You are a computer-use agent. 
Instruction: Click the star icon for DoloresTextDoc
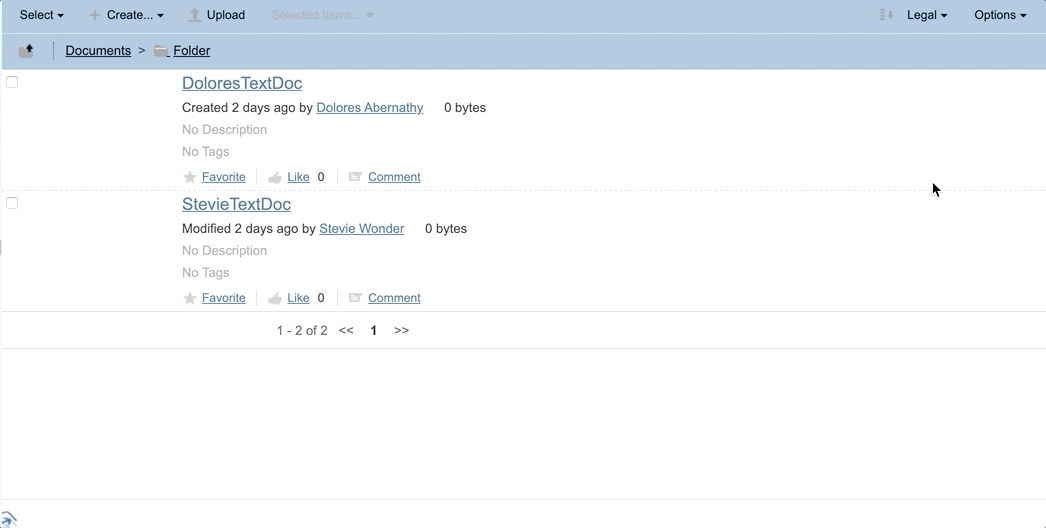click(x=190, y=177)
